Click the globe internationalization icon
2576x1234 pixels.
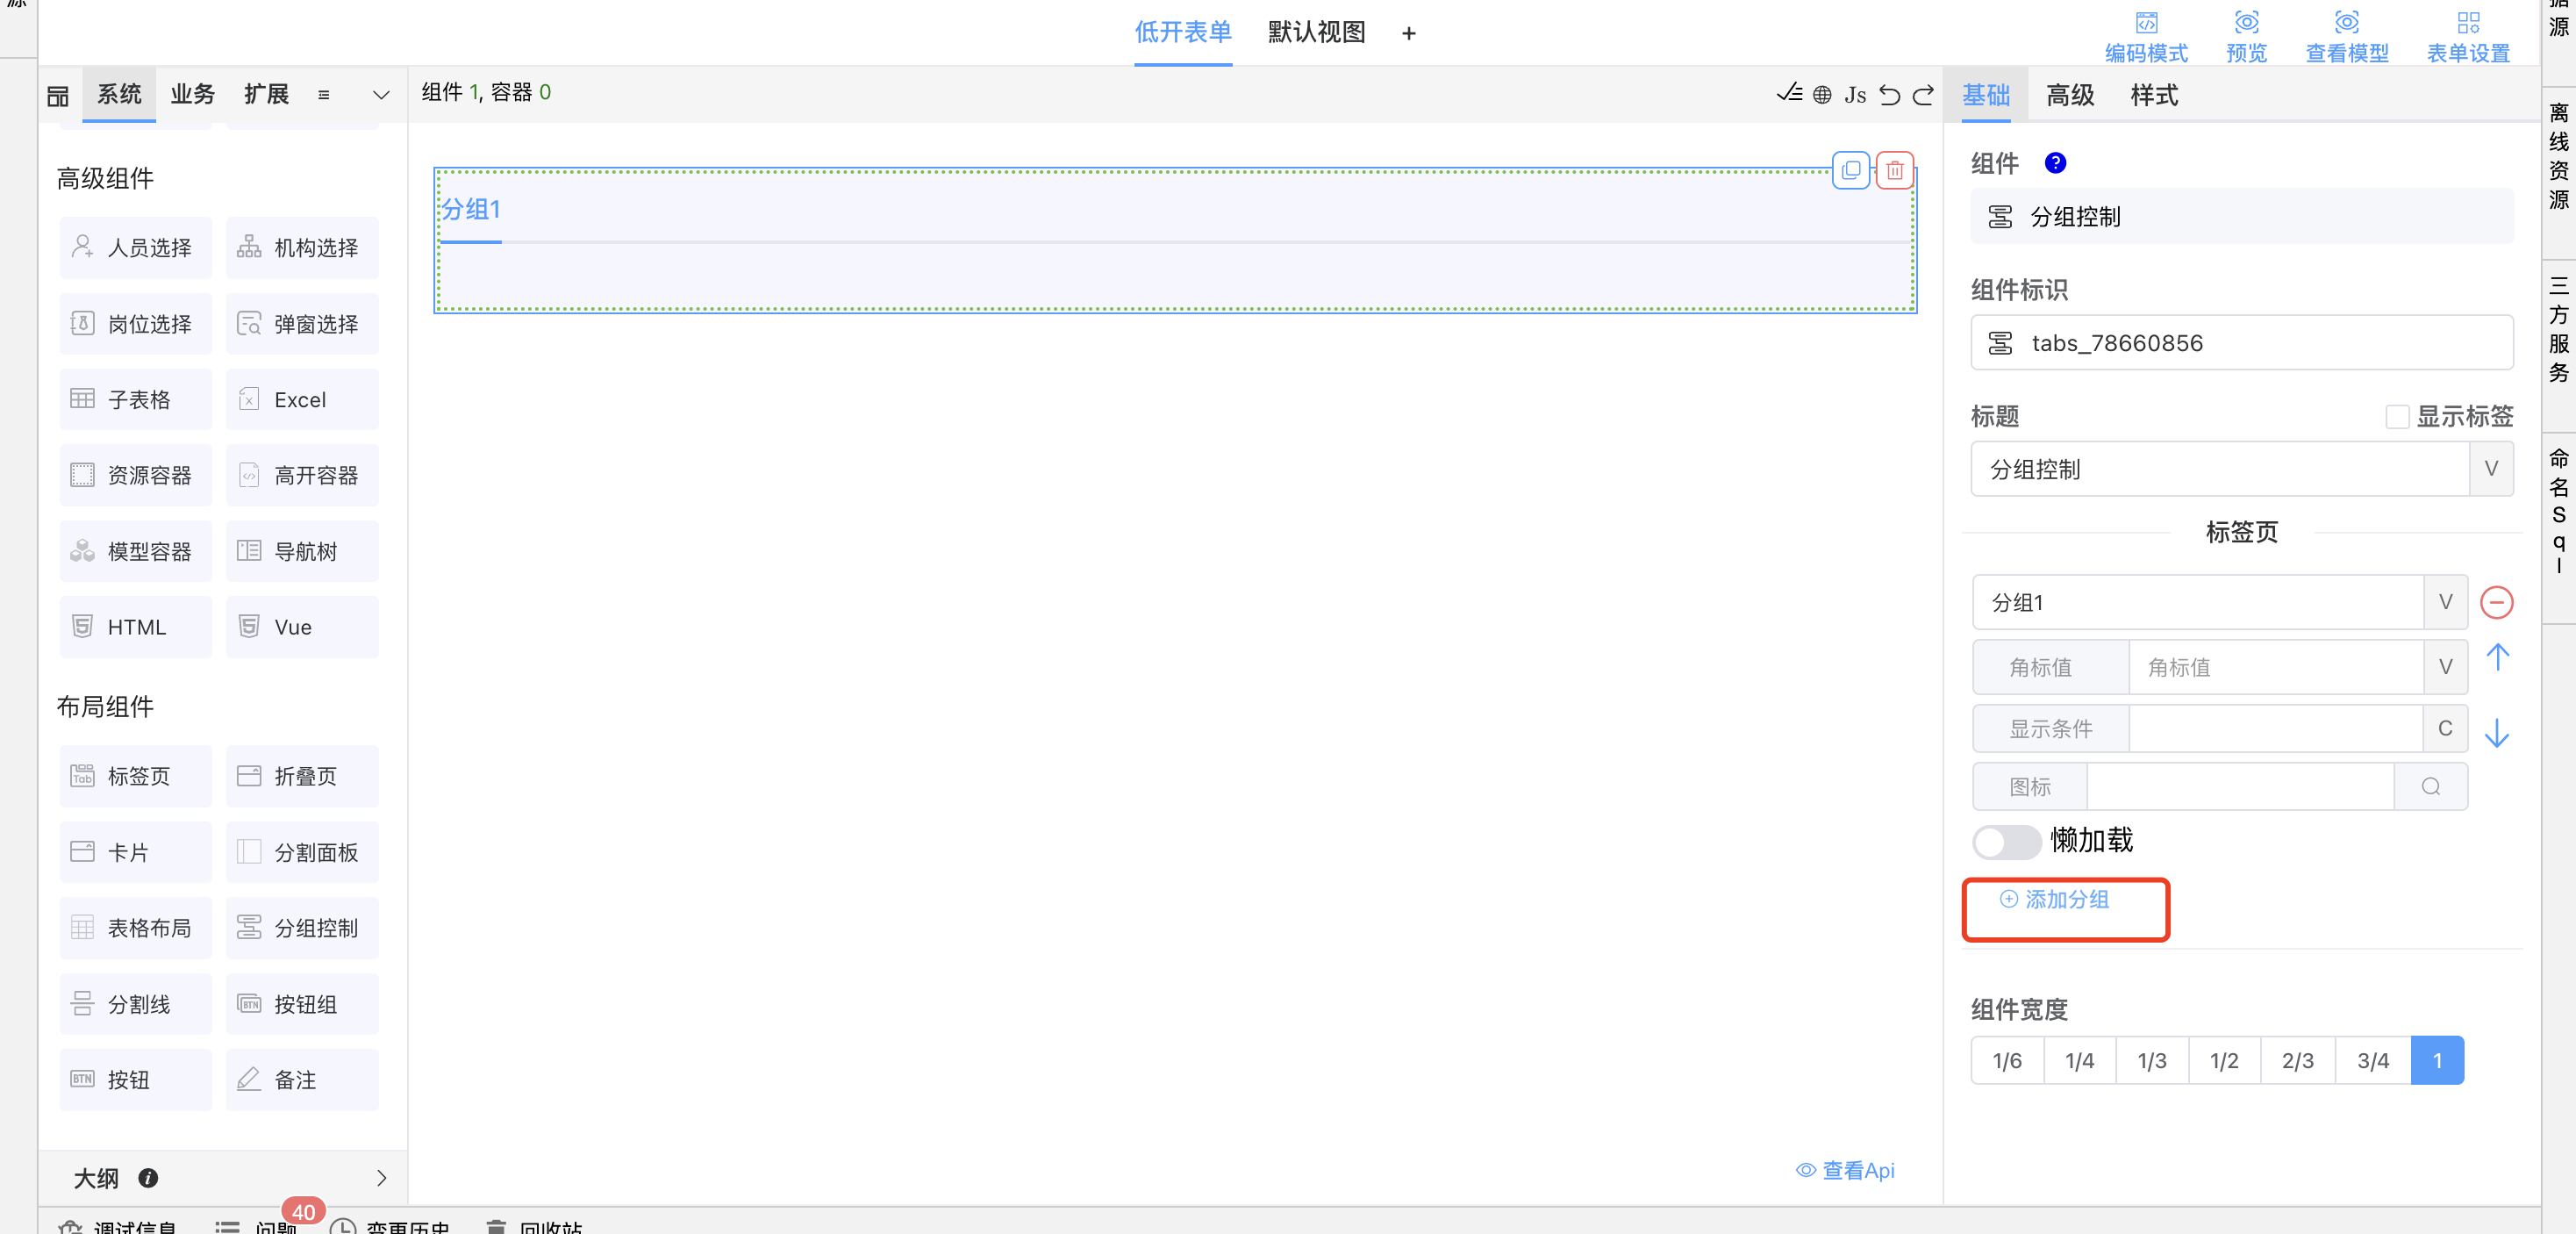1822,95
